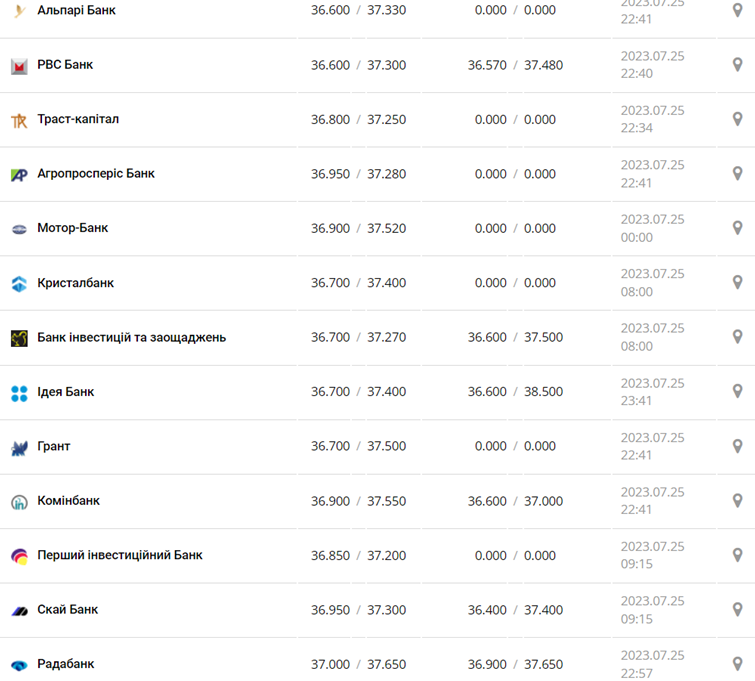The image size is (755, 681).
Task: Click the Мотор-Банк name link
Action: click(x=72, y=228)
